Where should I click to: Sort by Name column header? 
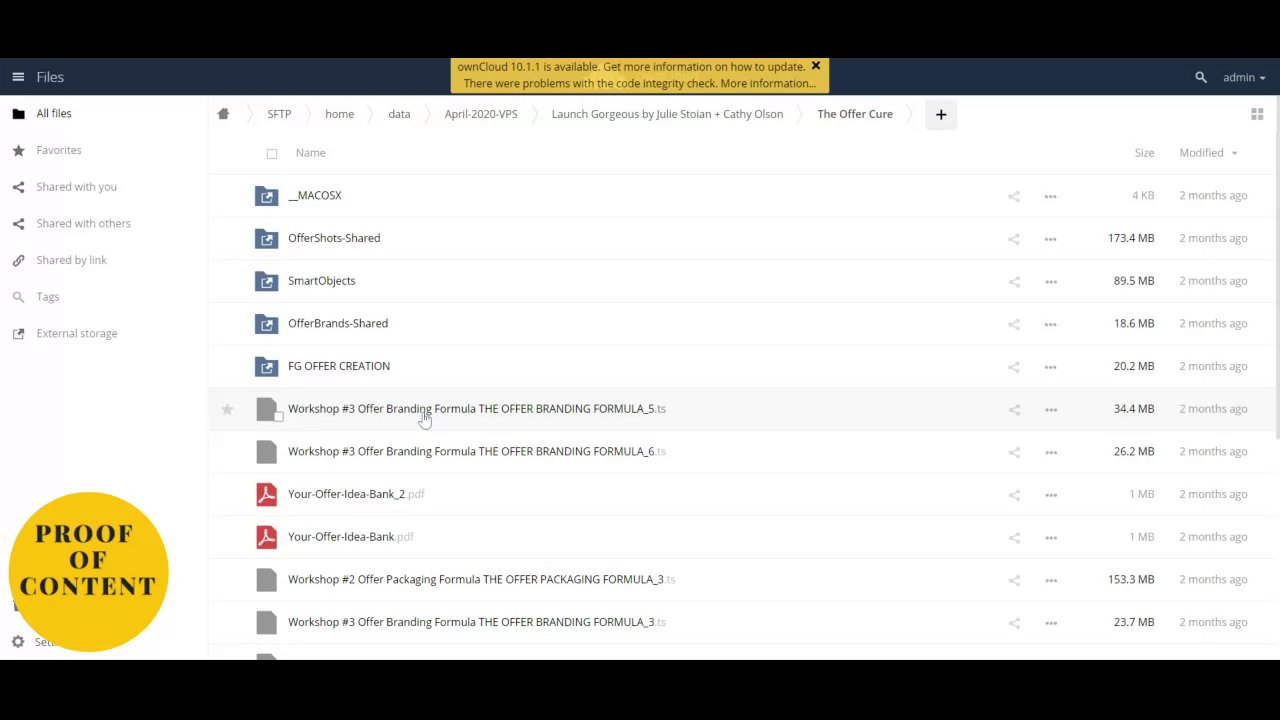point(310,153)
